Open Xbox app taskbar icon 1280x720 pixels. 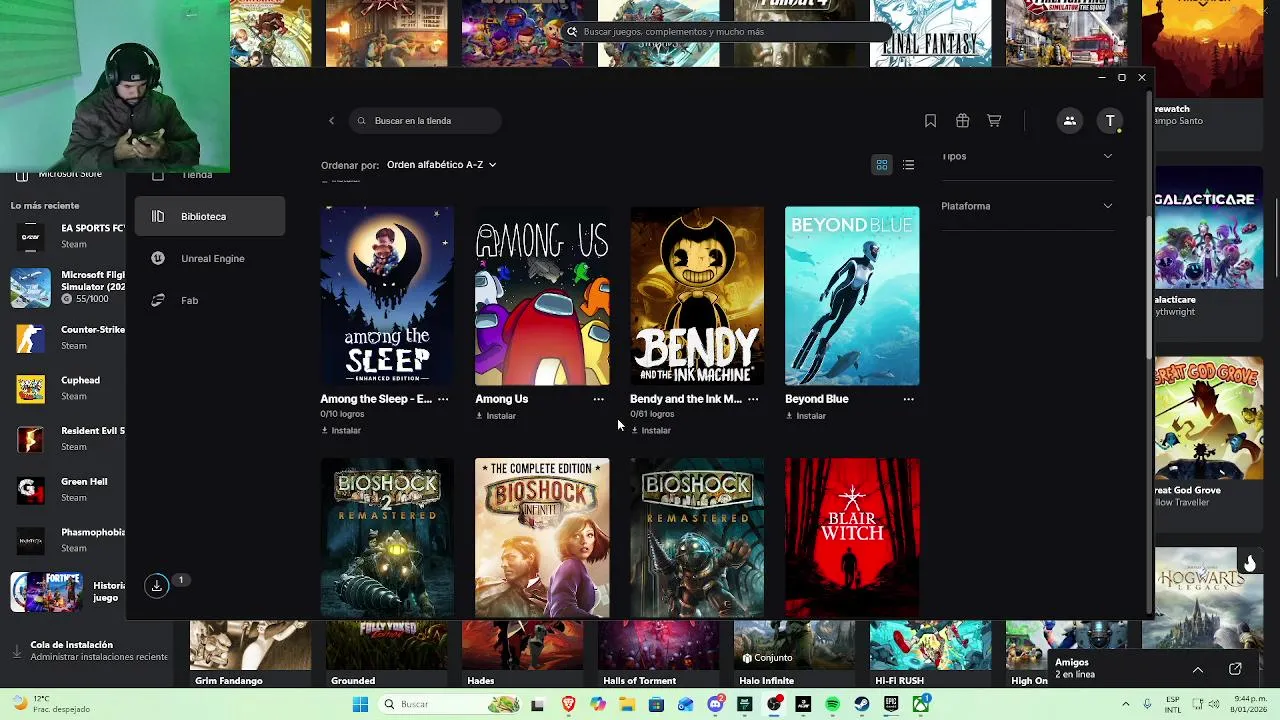click(920, 705)
